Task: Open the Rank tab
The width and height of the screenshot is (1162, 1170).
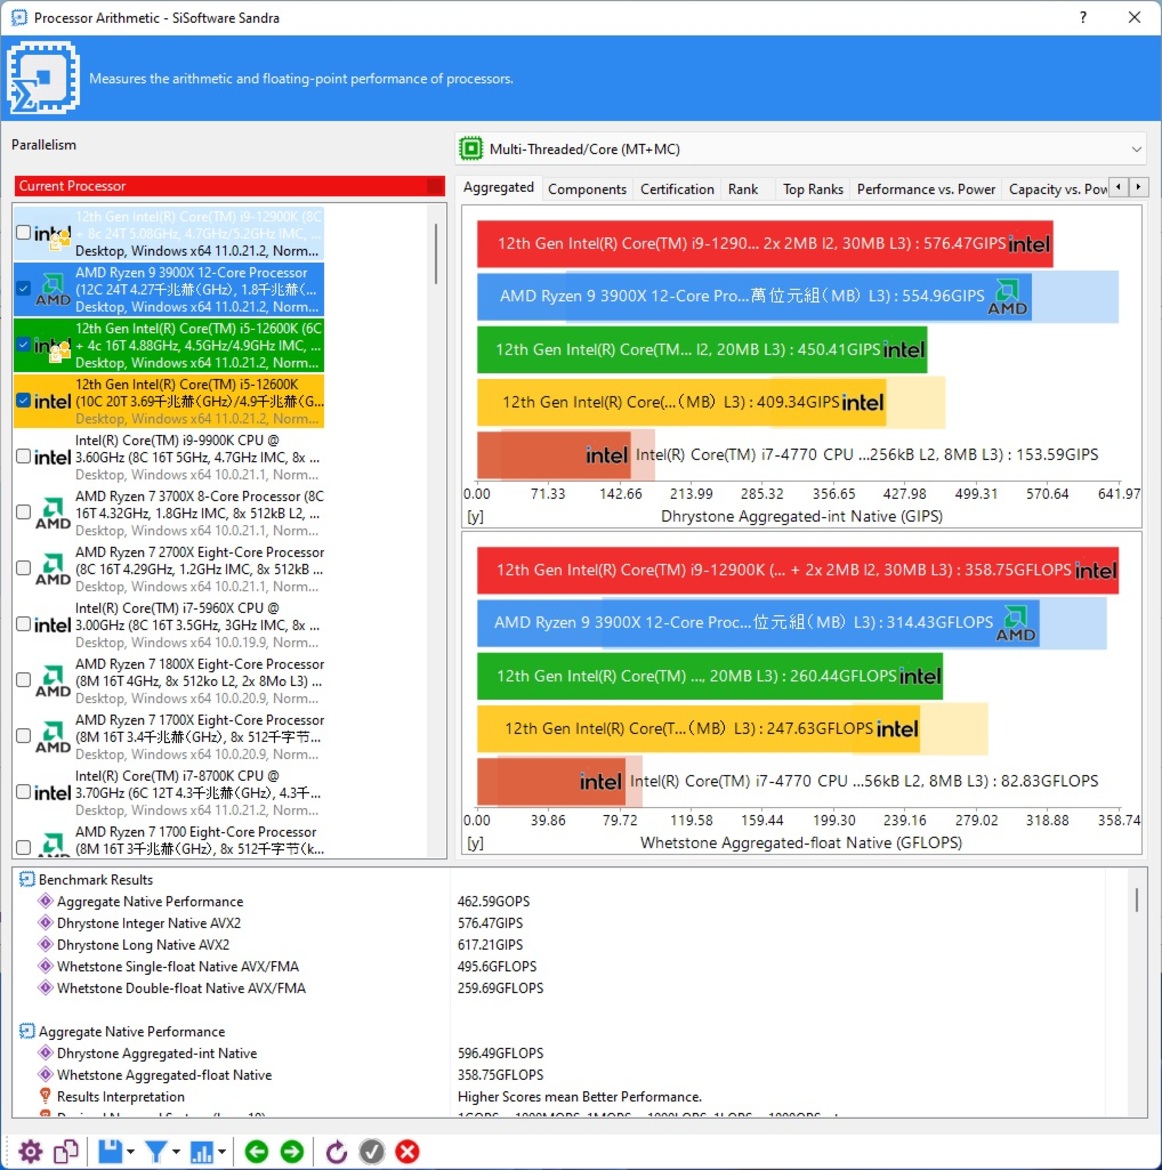Action: tap(743, 190)
